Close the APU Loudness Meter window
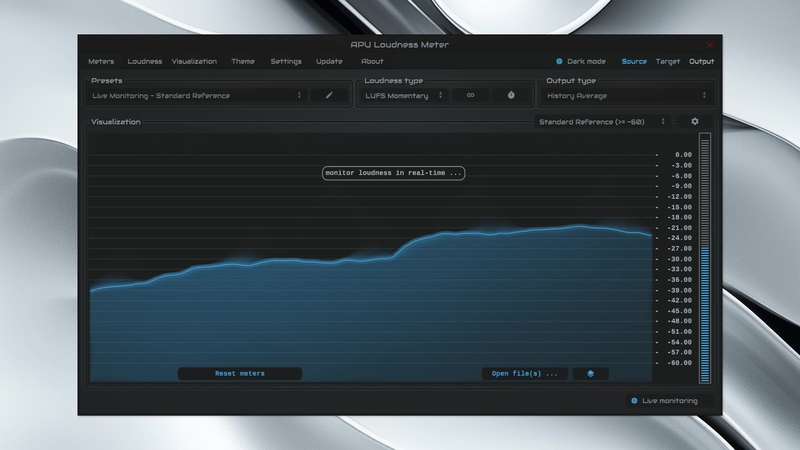Image resolution: width=800 pixels, height=450 pixels. (710, 45)
